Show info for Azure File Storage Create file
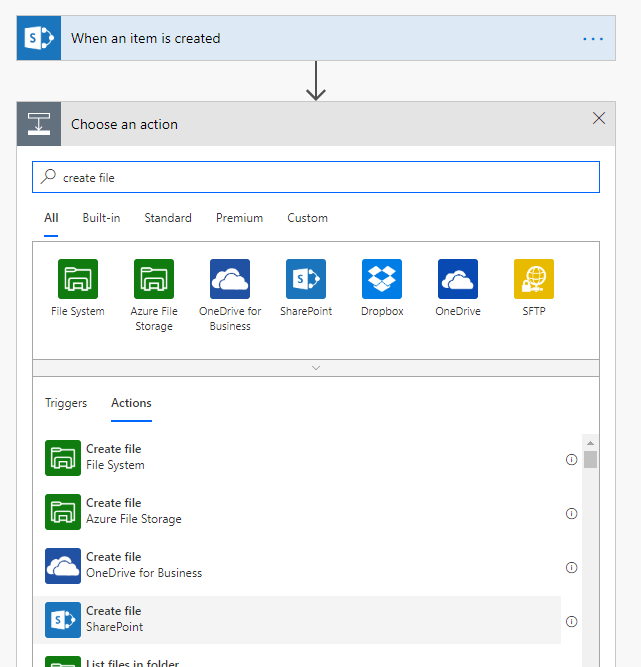The image size is (641, 667). click(572, 513)
